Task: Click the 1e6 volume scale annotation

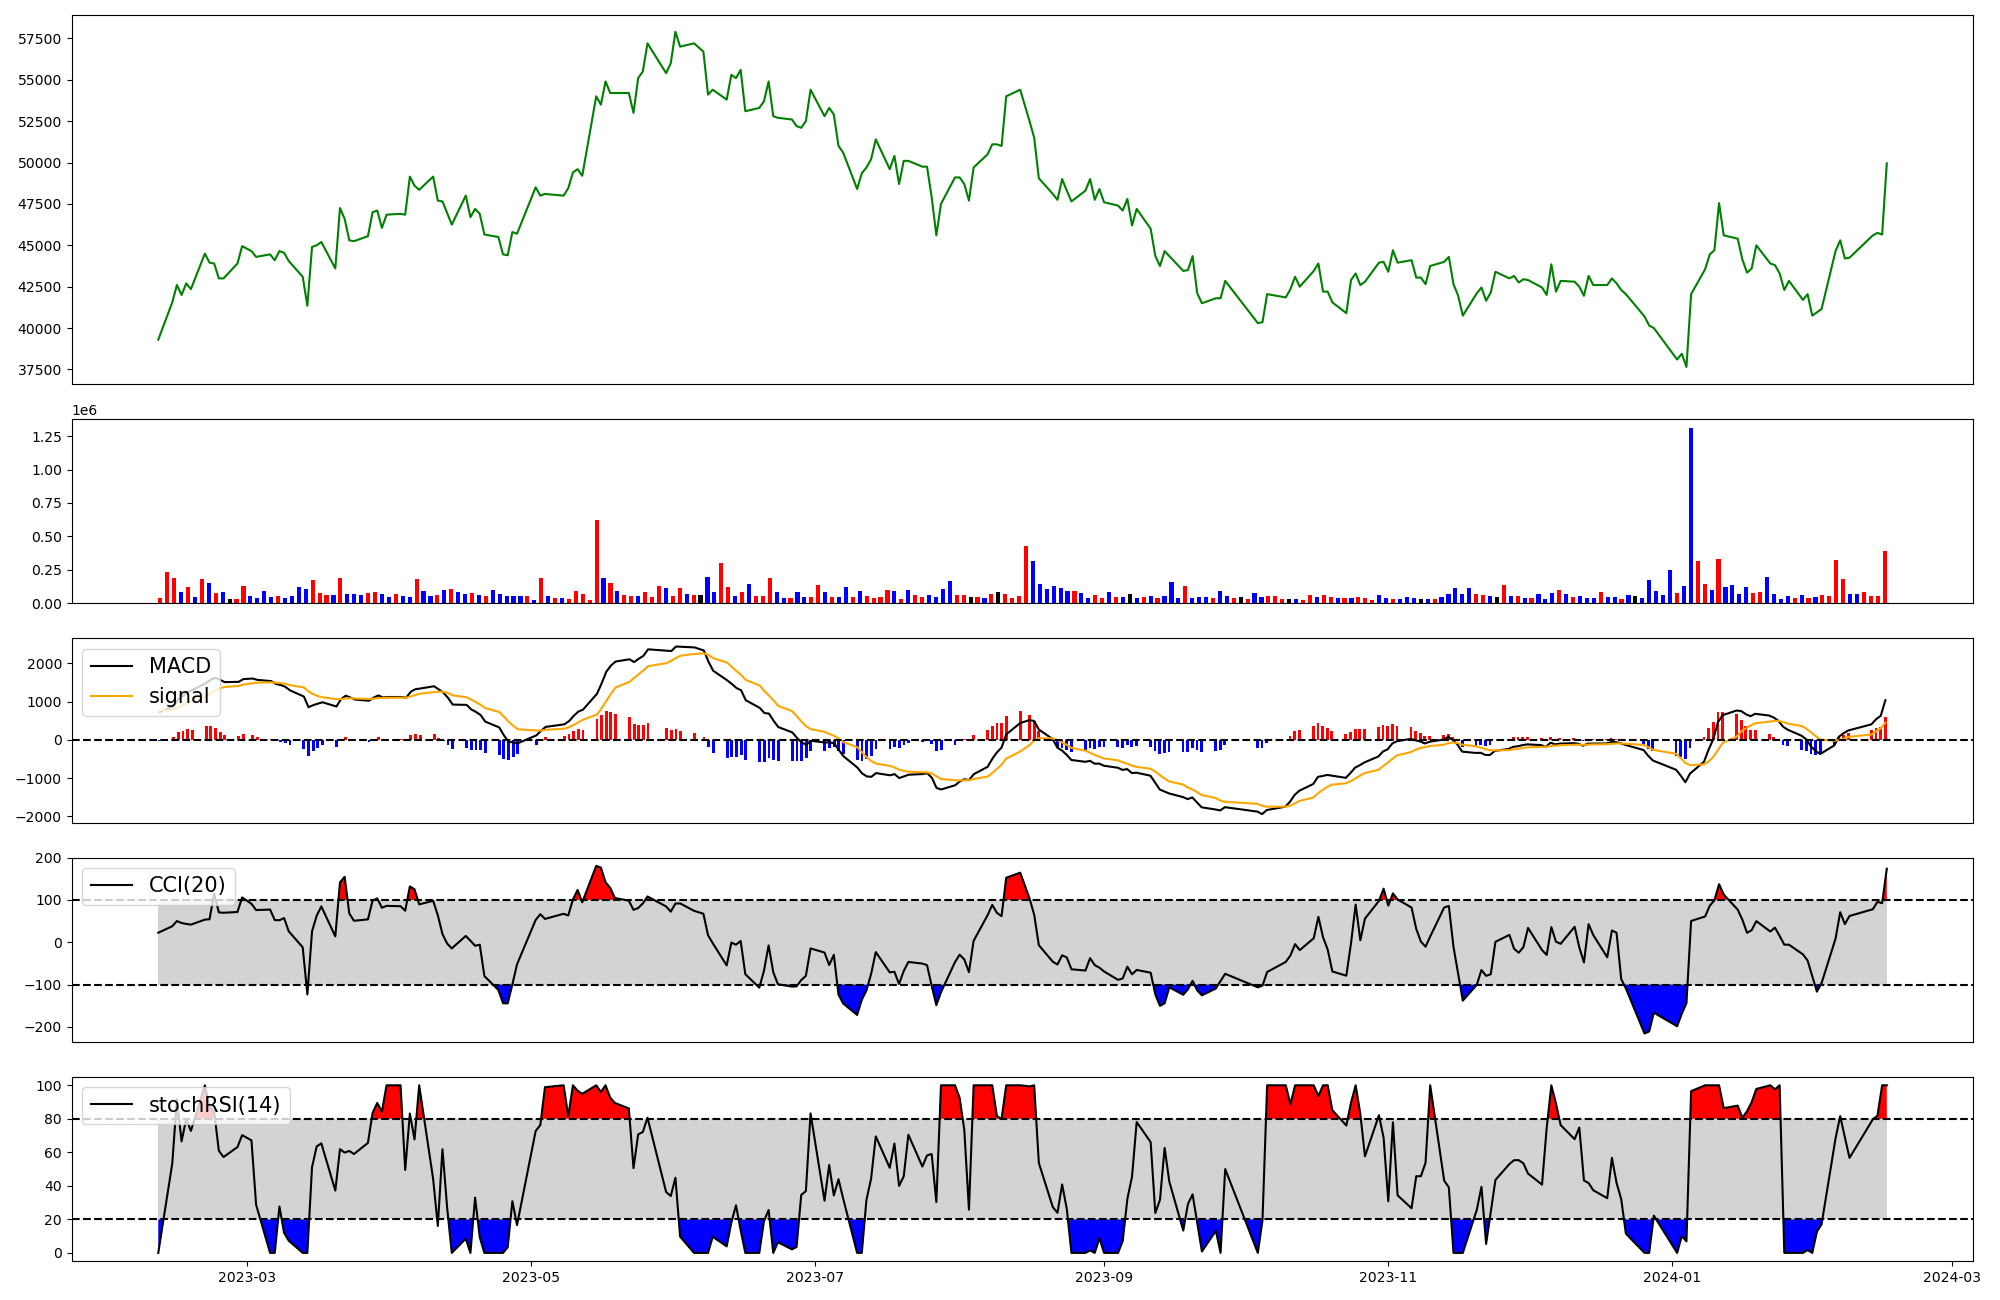Action: point(84,411)
